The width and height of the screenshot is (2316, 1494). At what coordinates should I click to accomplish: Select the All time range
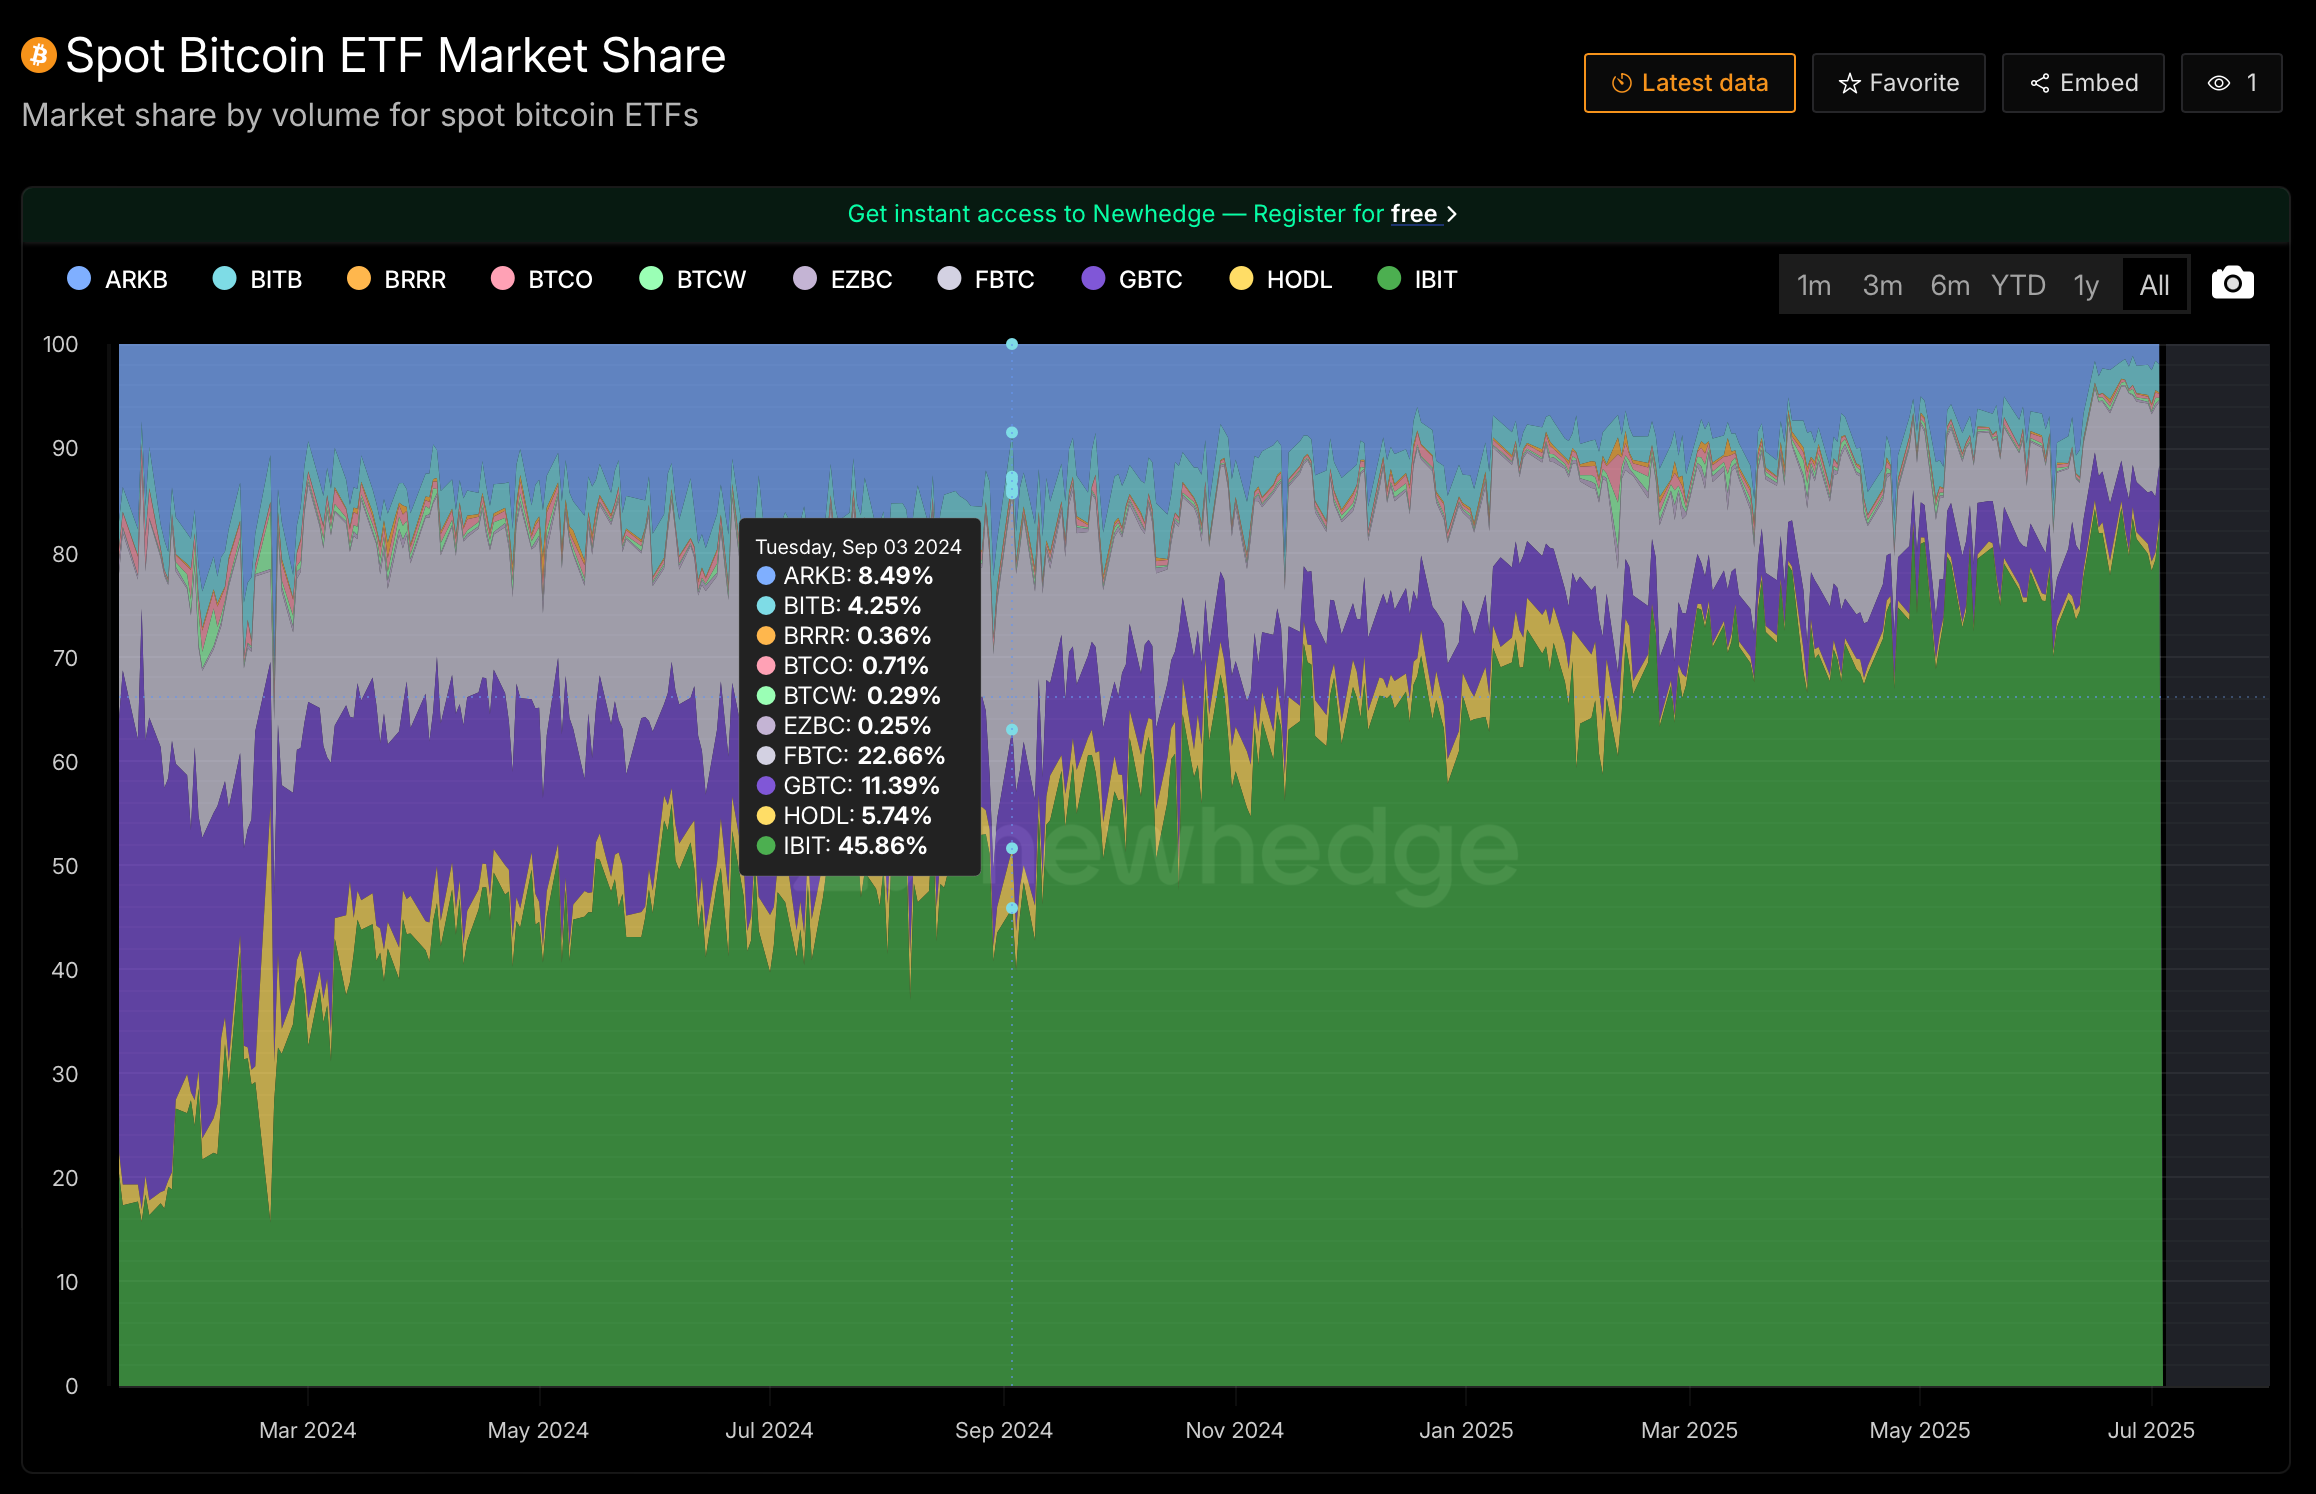pyautogui.click(x=2154, y=286)
